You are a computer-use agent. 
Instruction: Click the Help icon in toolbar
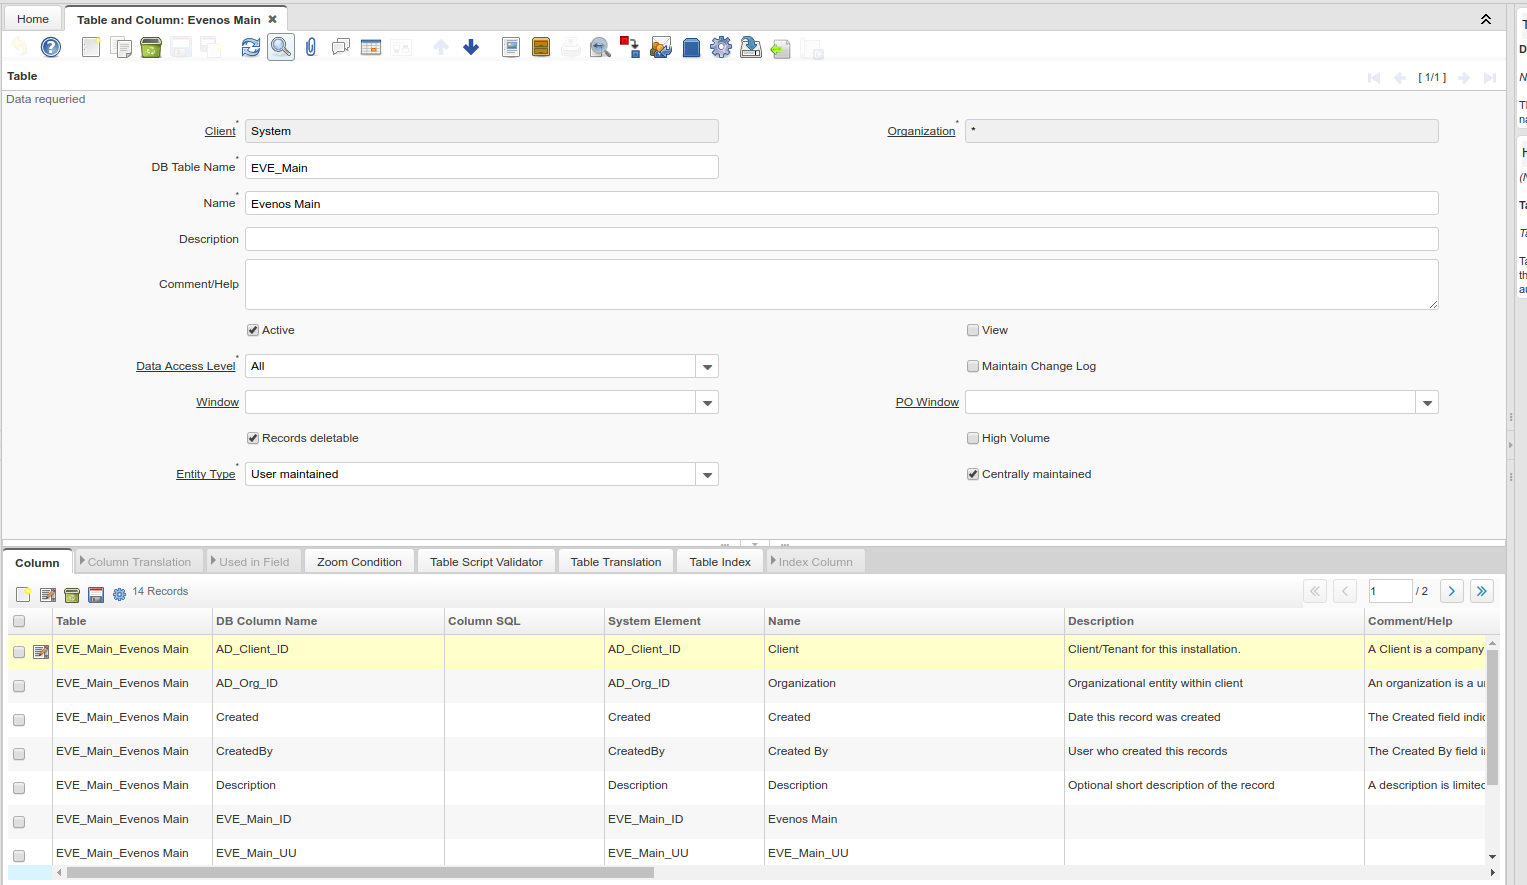pyautogui.click(x=51, y=47)
